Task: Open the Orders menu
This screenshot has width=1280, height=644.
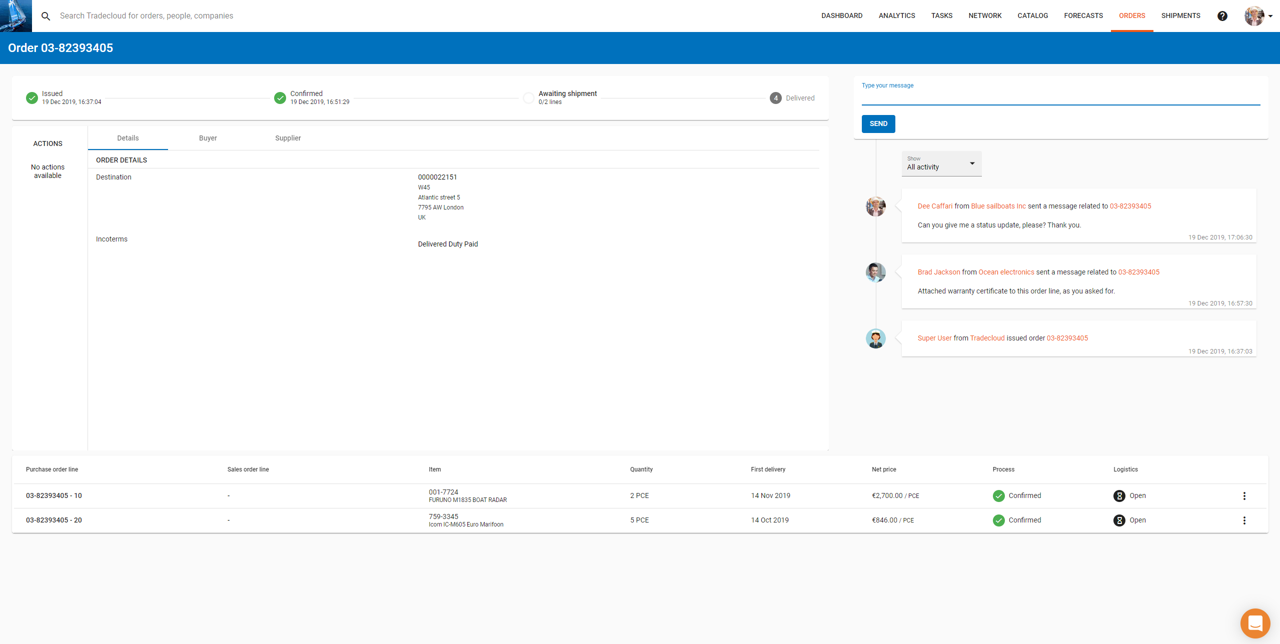Action: point(1132,16)
